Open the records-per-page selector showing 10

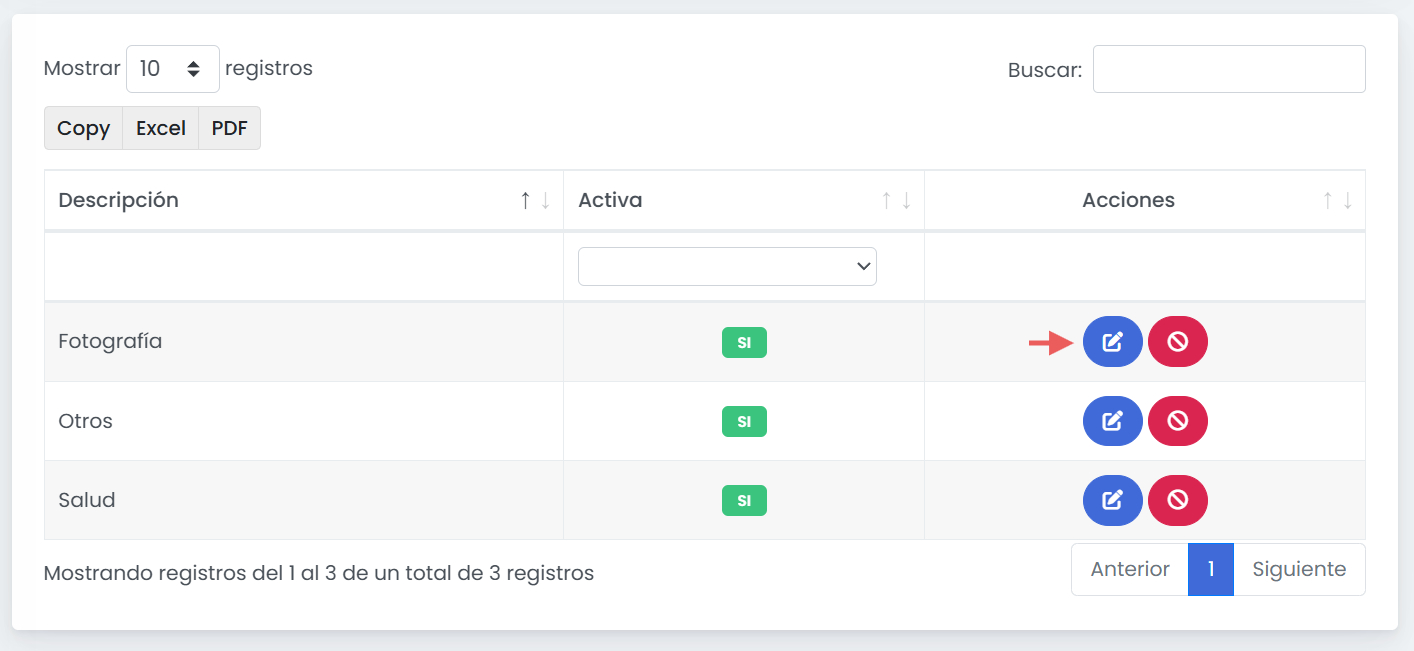172,69
